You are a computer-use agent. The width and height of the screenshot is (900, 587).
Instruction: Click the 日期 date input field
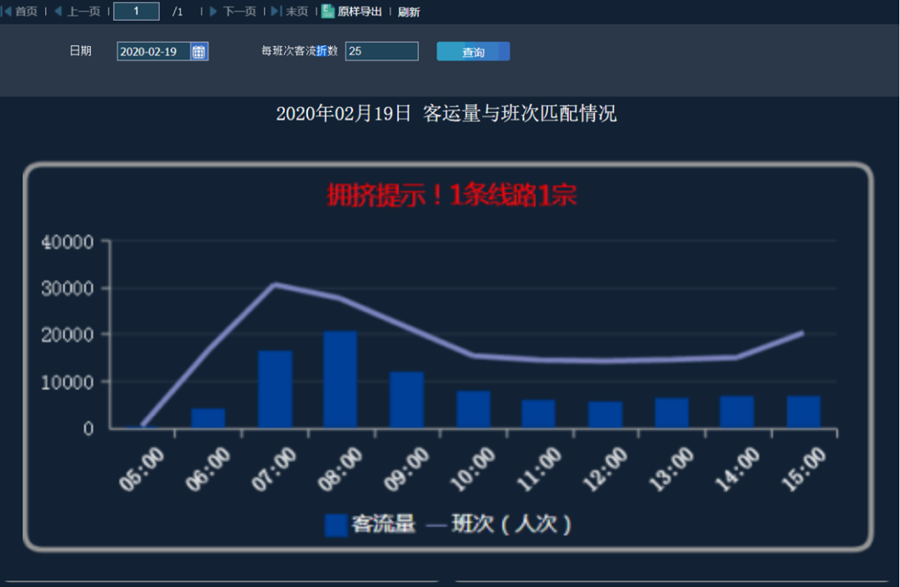(x=153, y=52)
